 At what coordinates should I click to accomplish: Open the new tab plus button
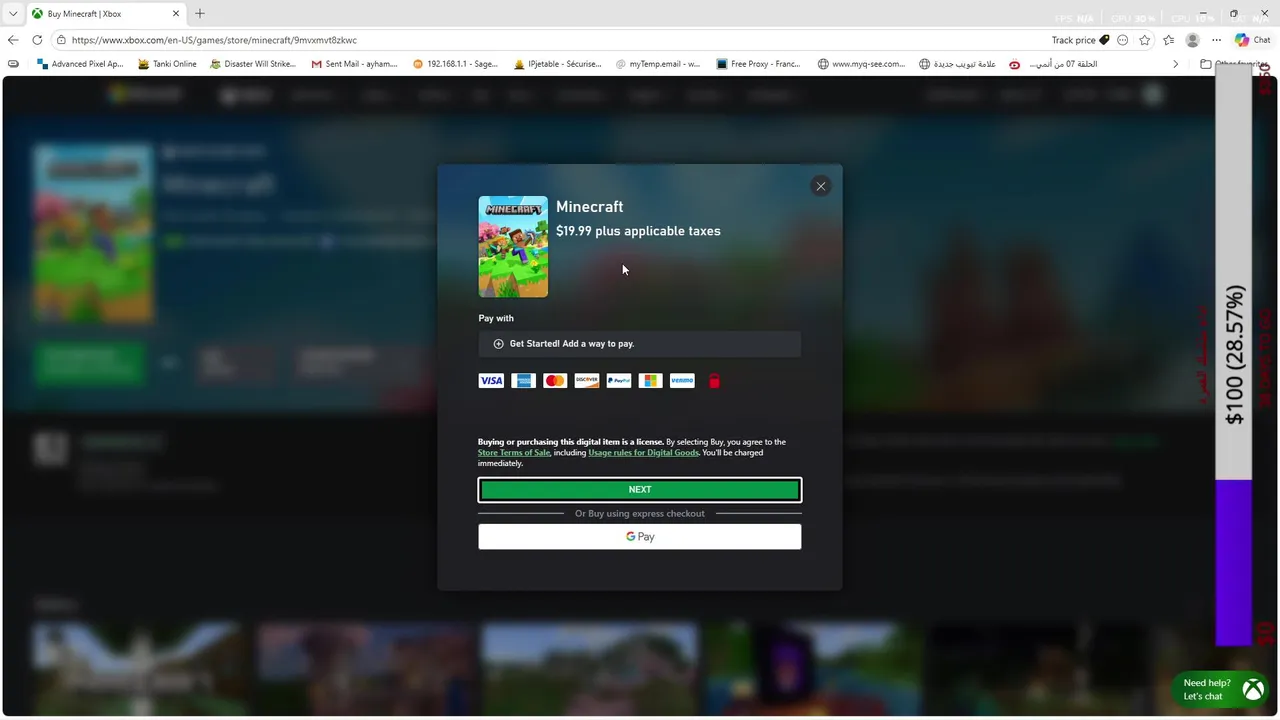200,14
